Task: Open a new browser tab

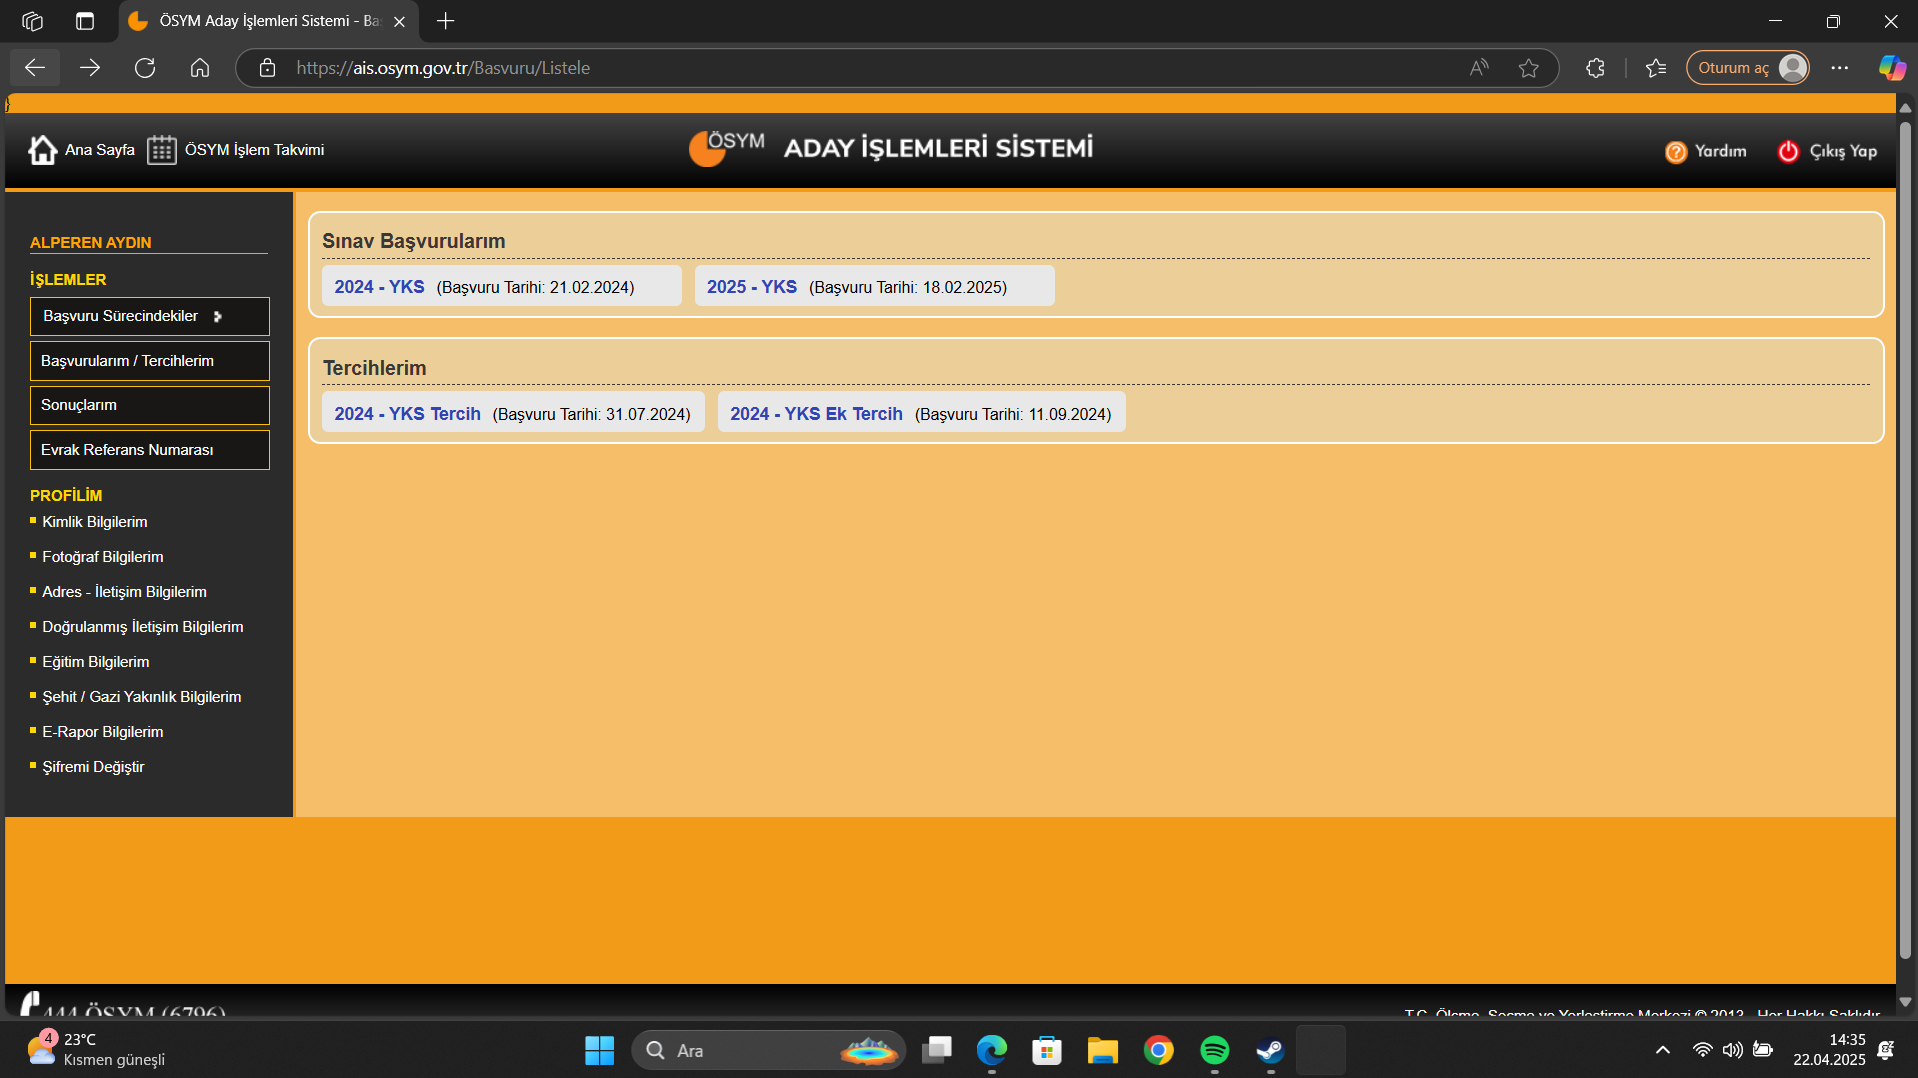Action: pos(446,21)
